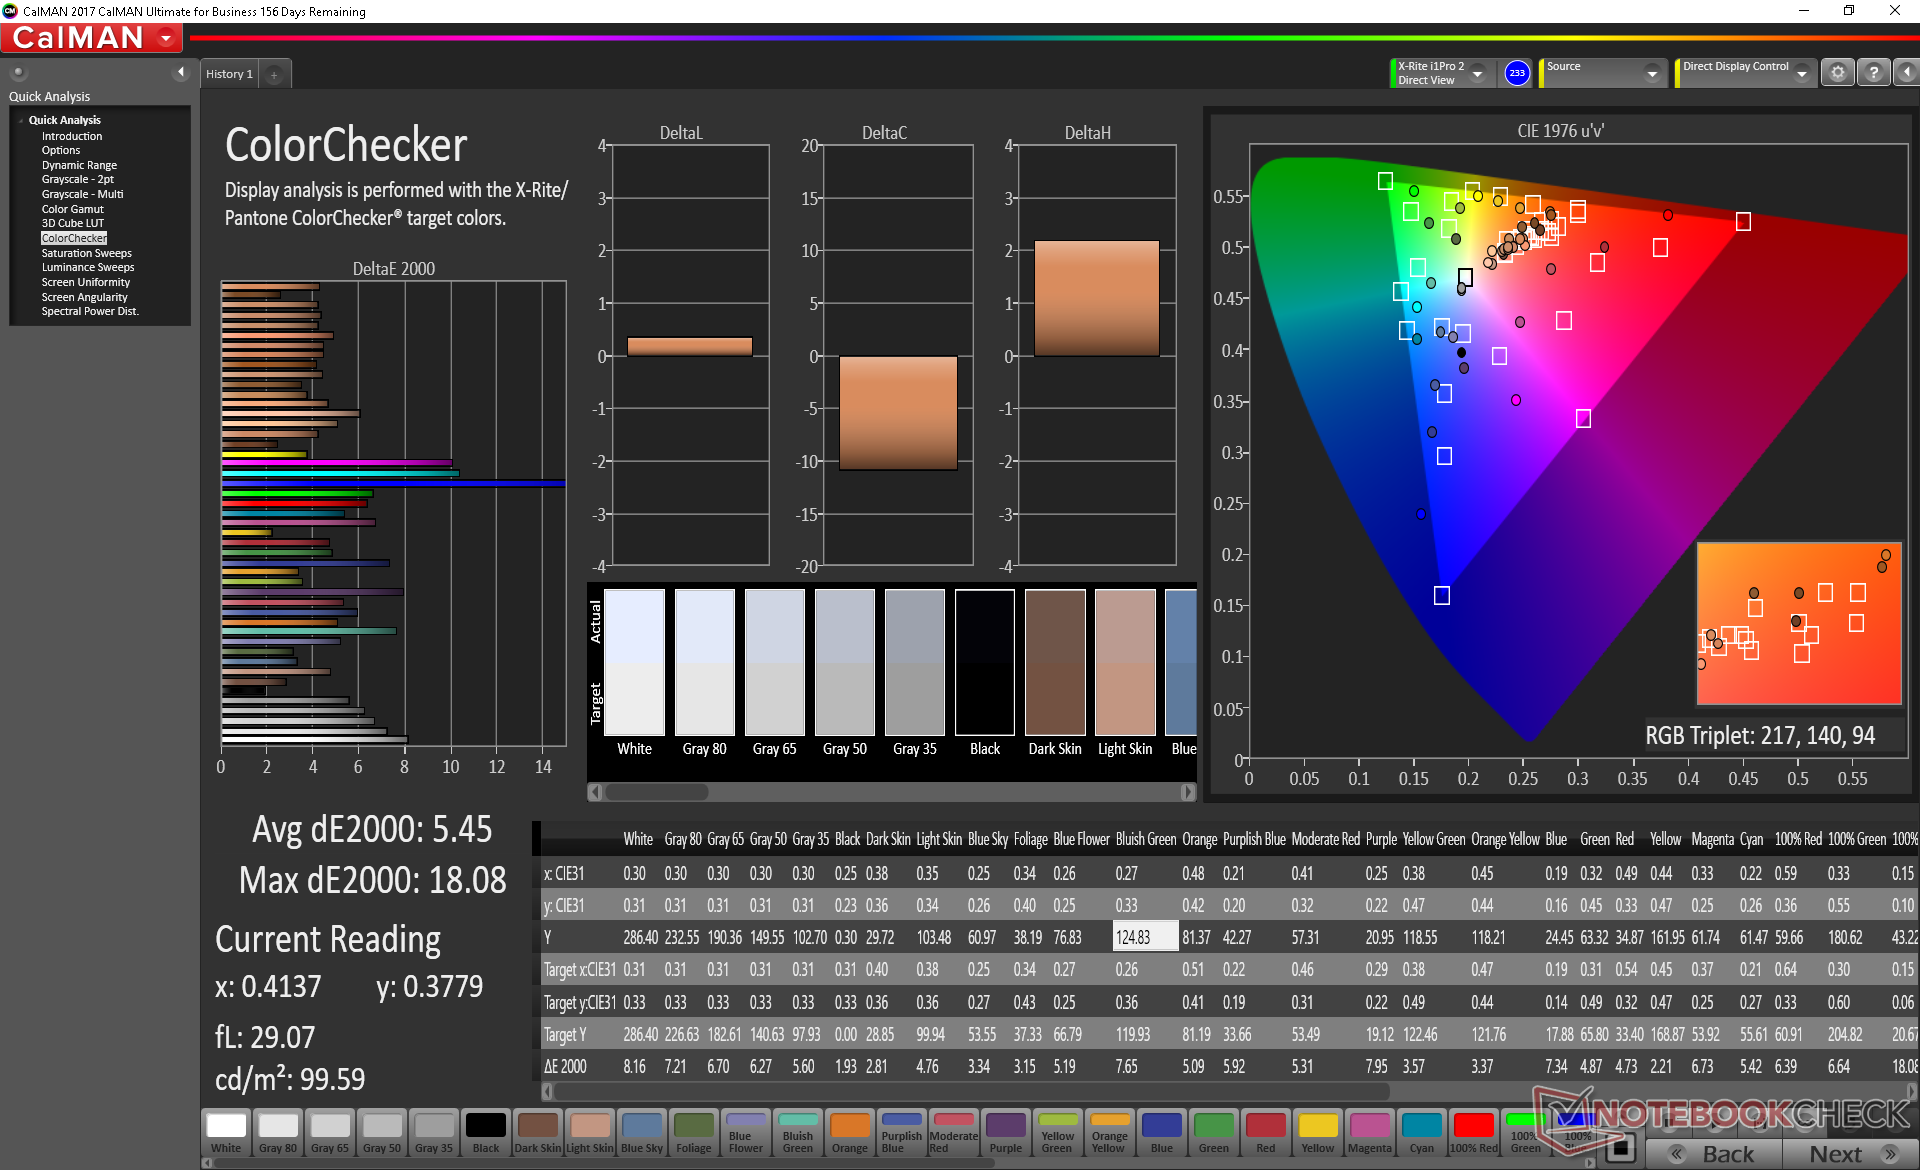
Task: Open Screen Uniformity page
Action: tap(85, 282)
